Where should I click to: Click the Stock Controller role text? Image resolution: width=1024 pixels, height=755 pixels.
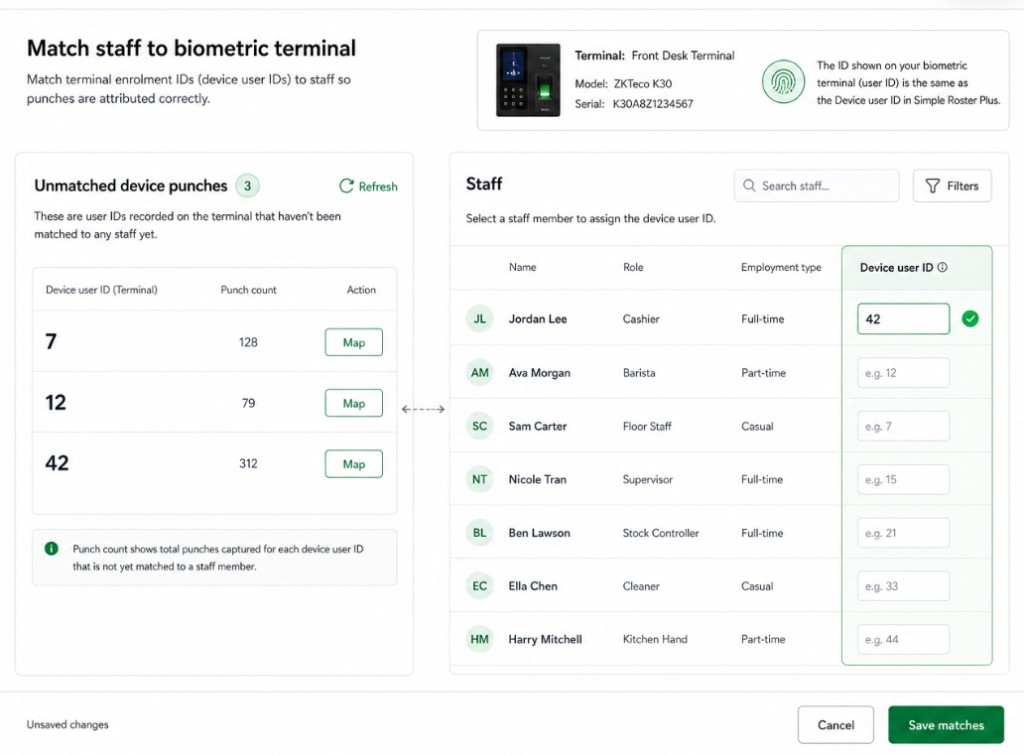point(661,533)
